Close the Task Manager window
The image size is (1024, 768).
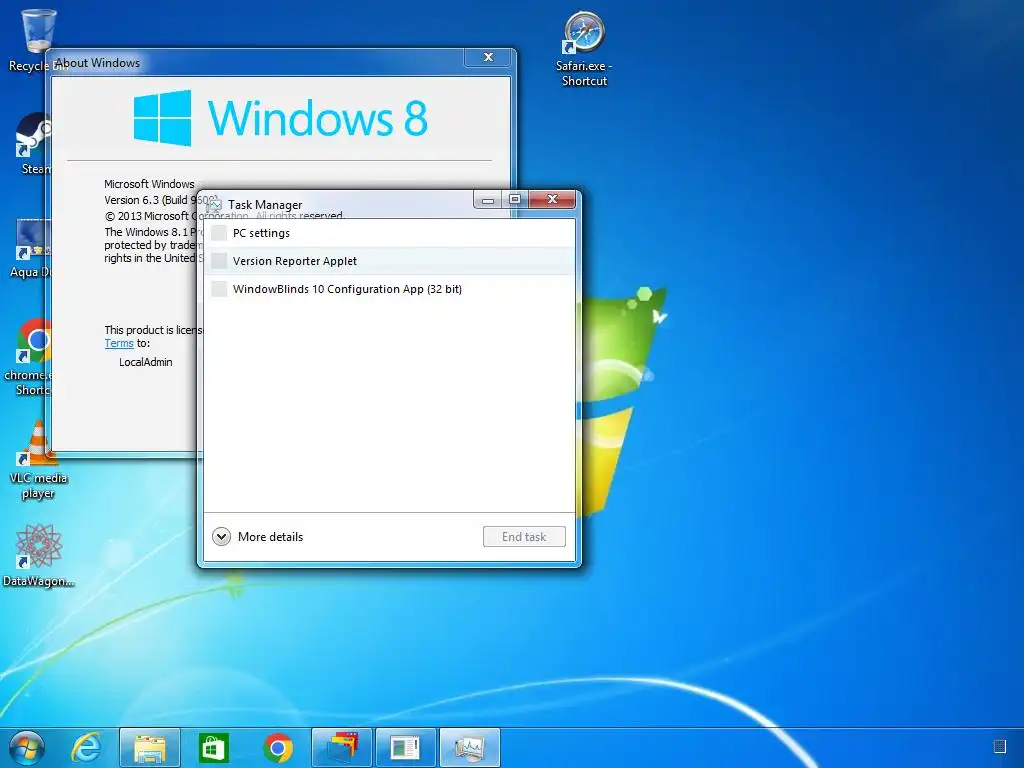pyautogui.click(x=552, y=200)
